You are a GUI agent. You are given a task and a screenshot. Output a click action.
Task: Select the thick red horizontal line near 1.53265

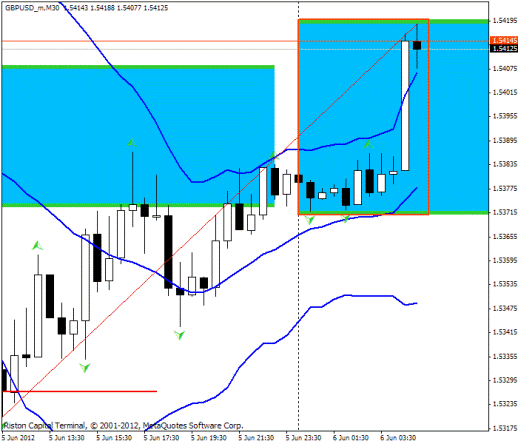click(x=79, y=391)
